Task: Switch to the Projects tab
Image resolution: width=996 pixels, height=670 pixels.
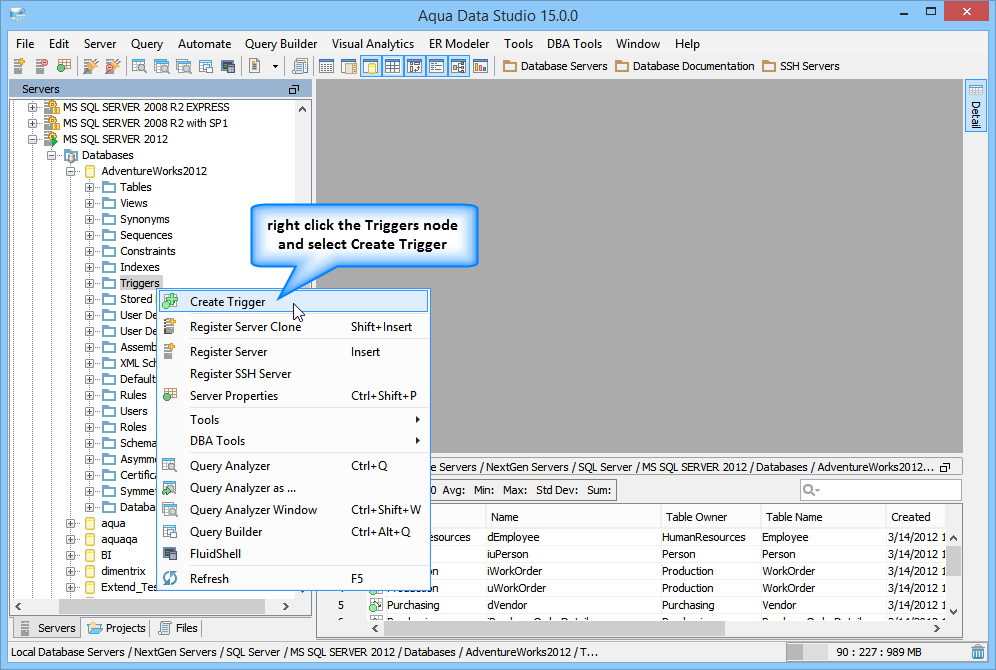Action: pos(116,628)
